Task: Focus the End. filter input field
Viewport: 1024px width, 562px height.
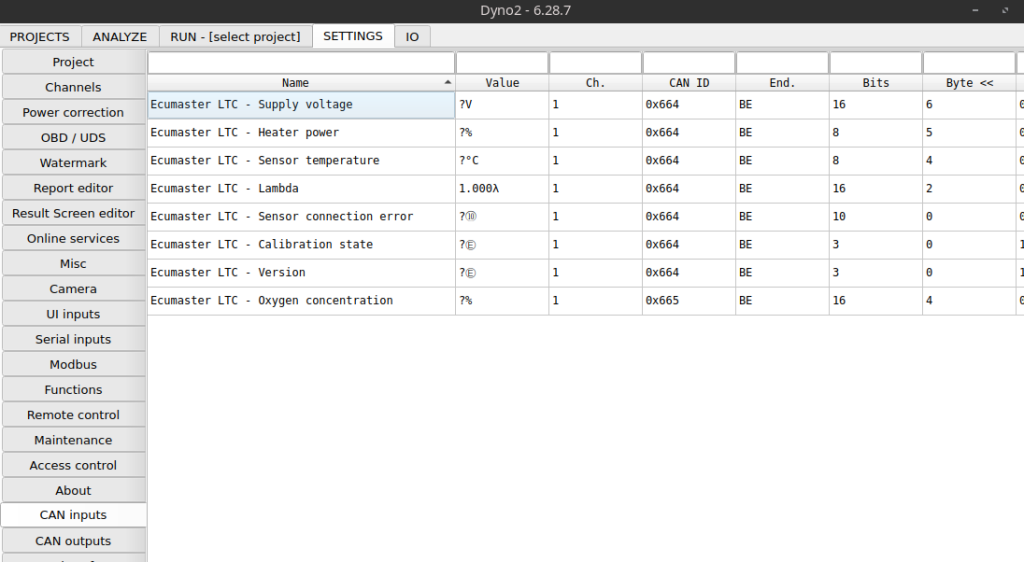Action: click(x=782, y=63)
